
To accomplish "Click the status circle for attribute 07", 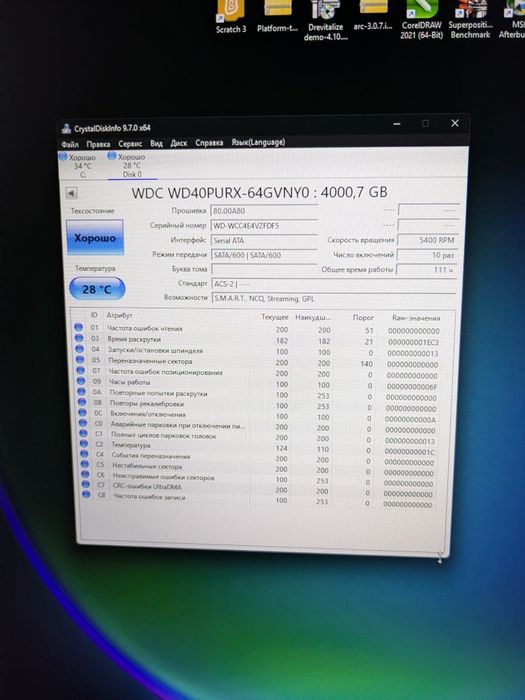I will 80,370.
